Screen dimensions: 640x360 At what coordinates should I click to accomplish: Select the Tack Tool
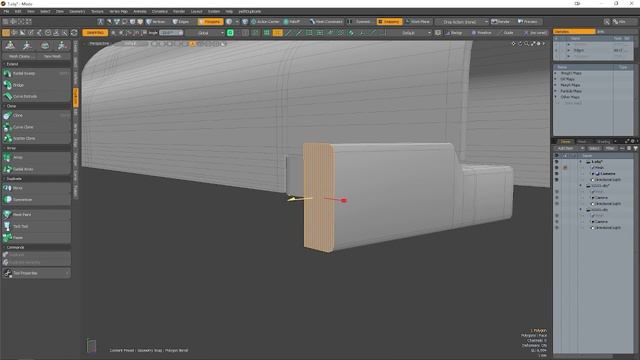(36, 226)
